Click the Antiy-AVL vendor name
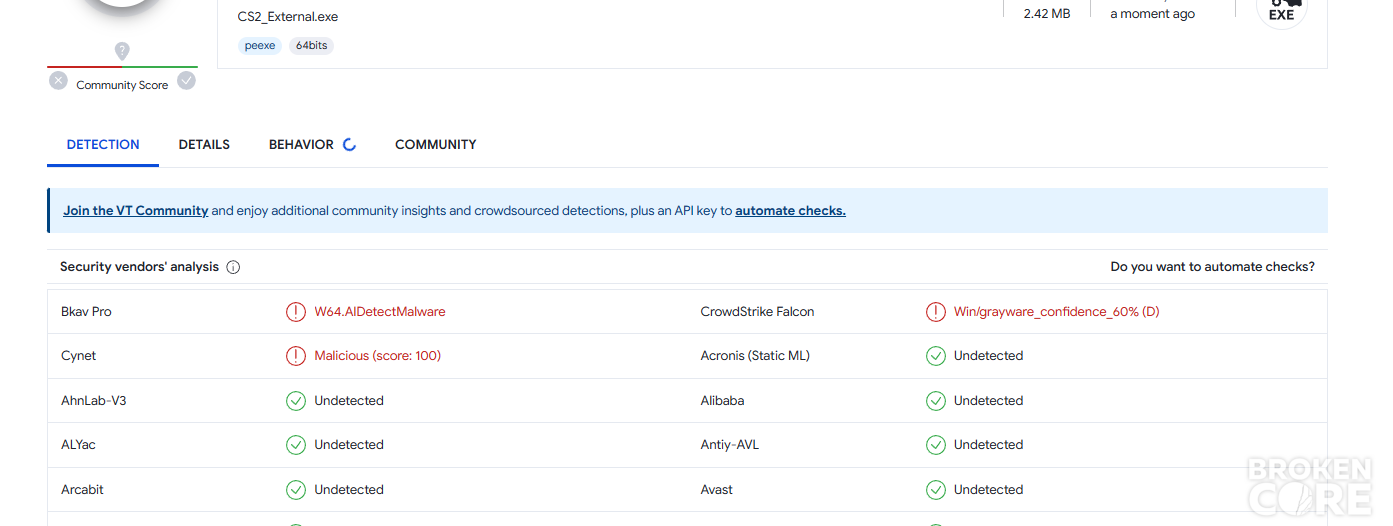This screenshot has height=526, width=1393. point(730,445)
